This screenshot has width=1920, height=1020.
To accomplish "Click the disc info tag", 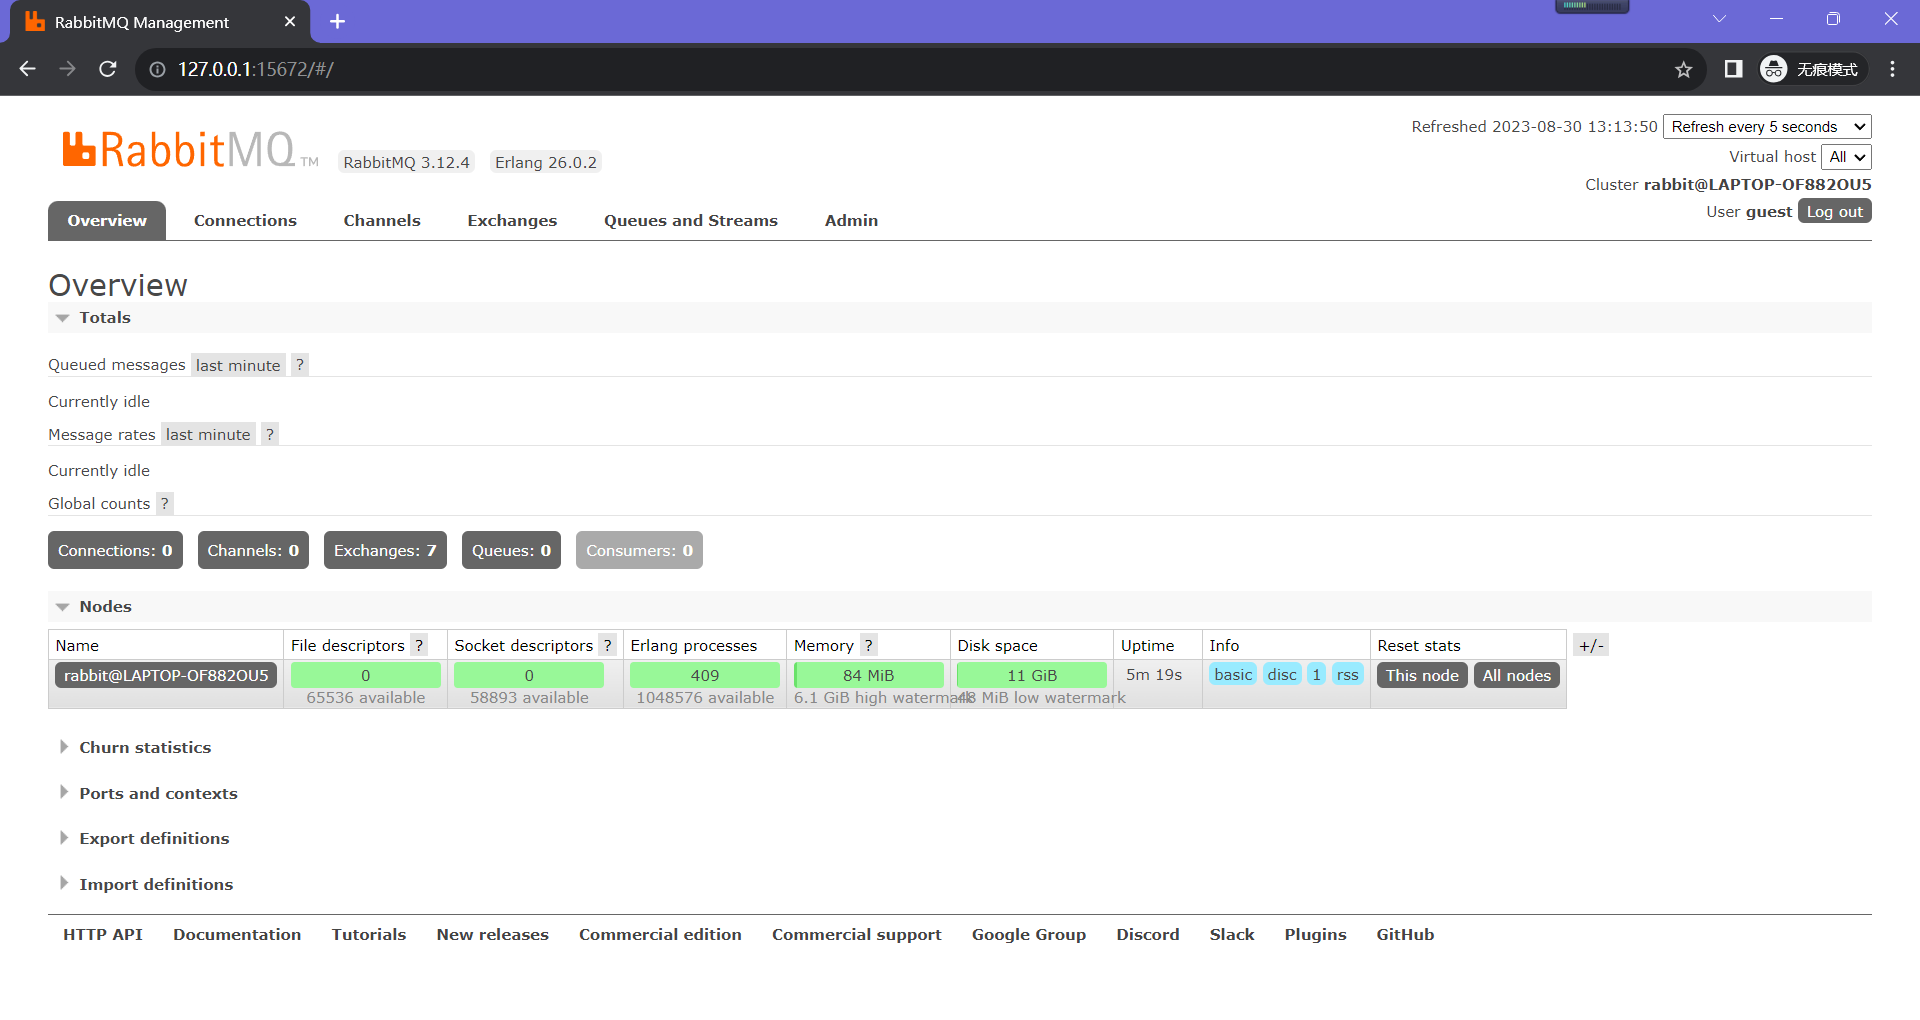I will tap(1282, 675).
